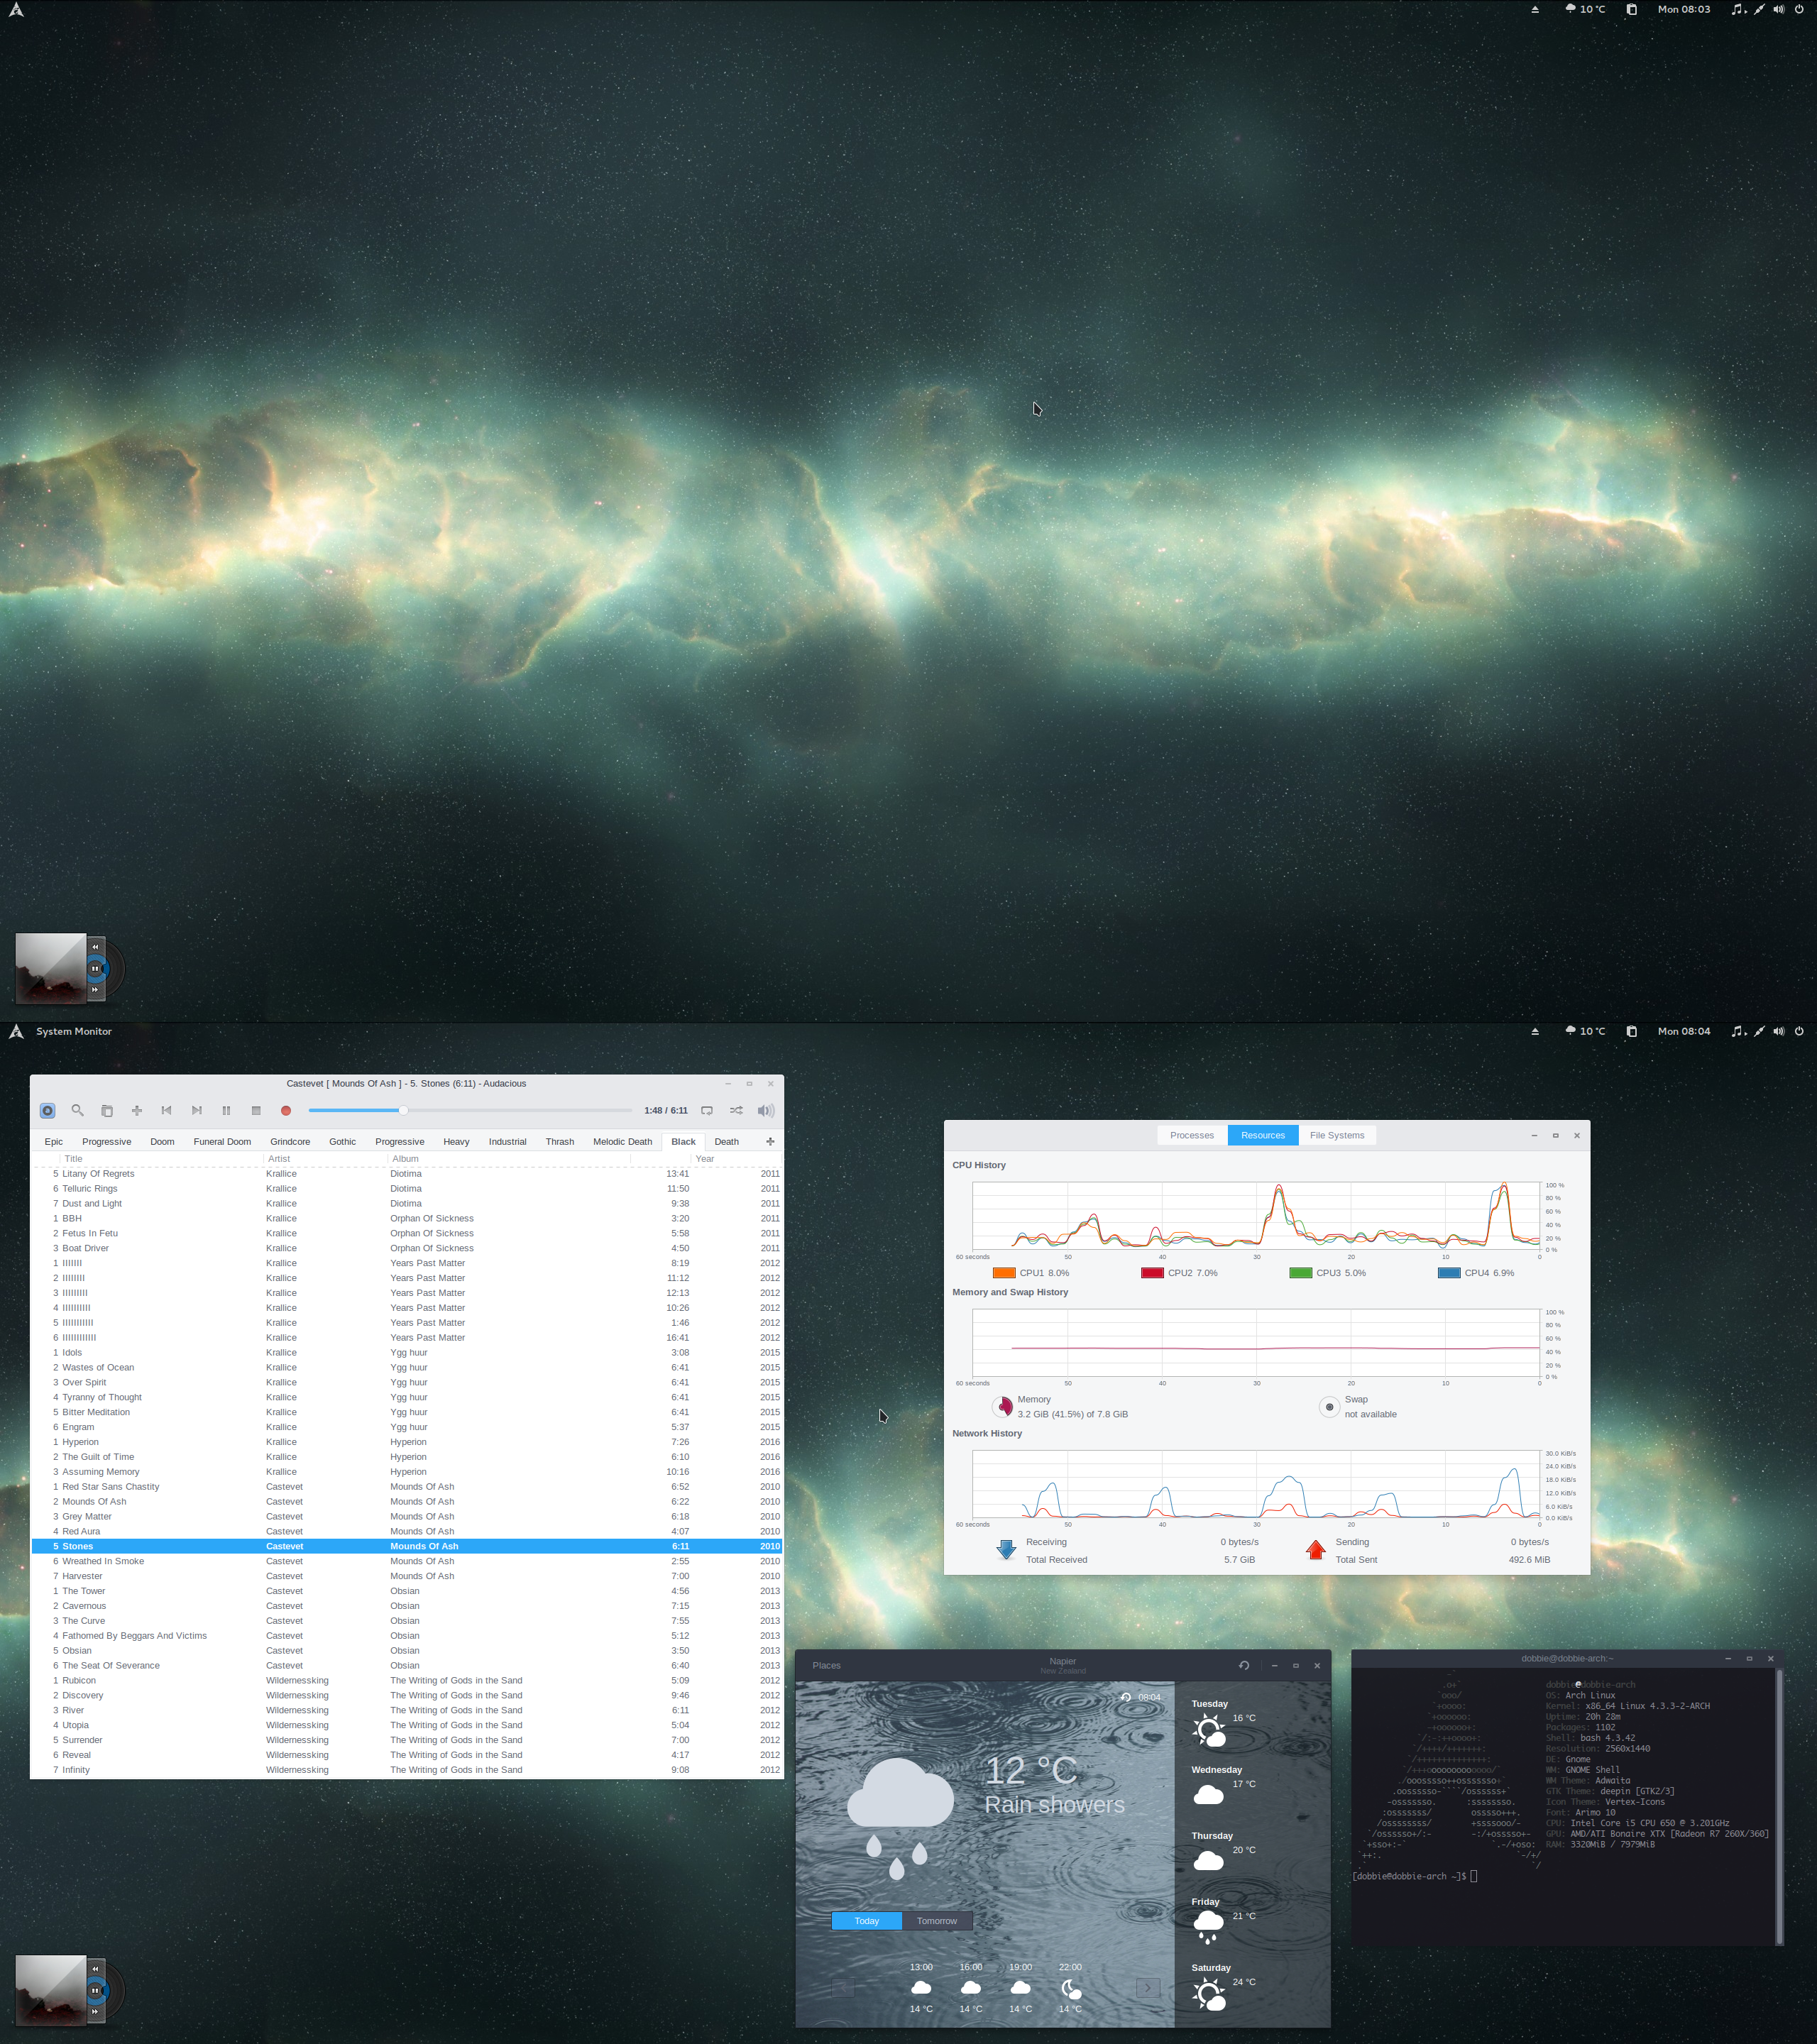Click the blue Receiving arrow icon
The width and height of the screenshot is (1817, 2044).
click(1006, 1550)
